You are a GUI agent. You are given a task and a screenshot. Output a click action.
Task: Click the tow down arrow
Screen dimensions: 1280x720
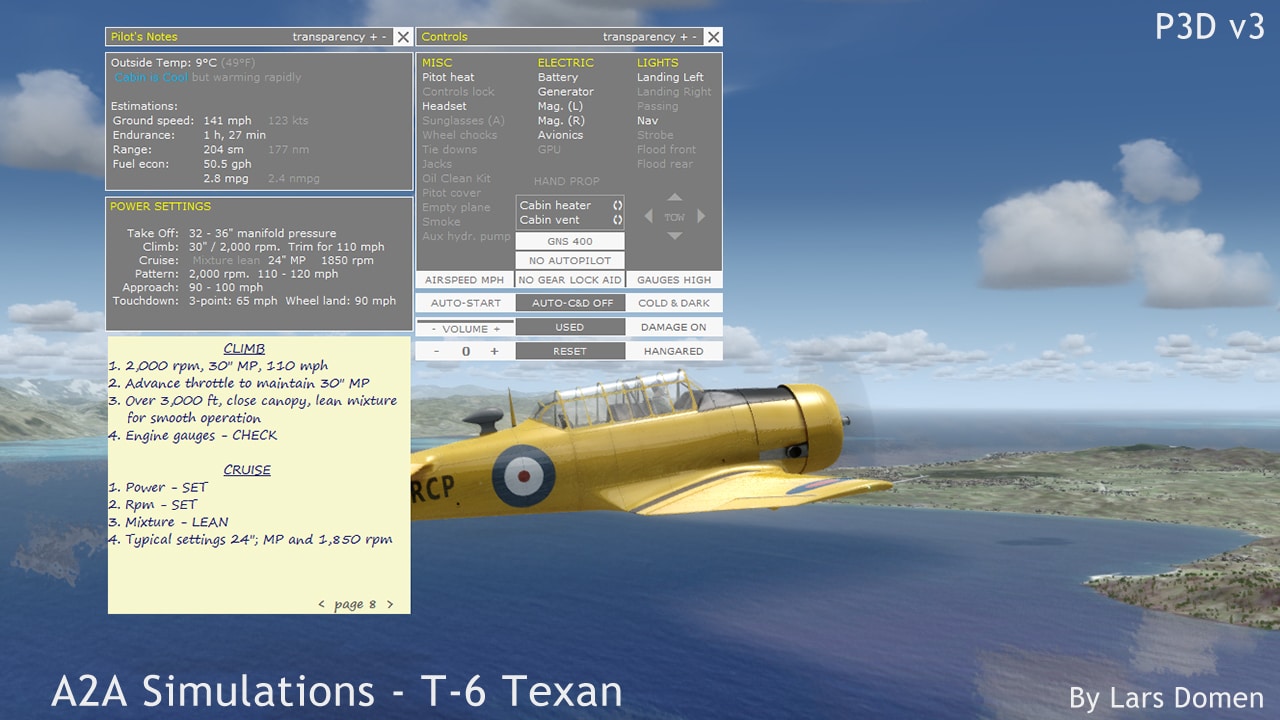tap(675, 236)
